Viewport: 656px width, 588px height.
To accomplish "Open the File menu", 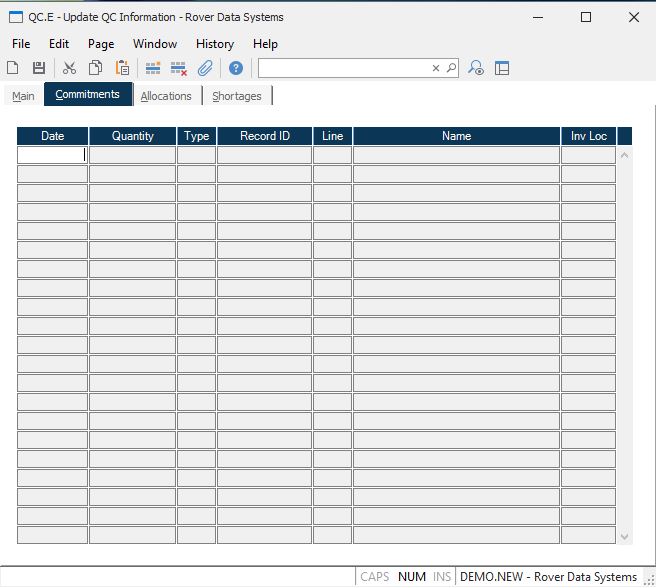I will tap(21, 44).
